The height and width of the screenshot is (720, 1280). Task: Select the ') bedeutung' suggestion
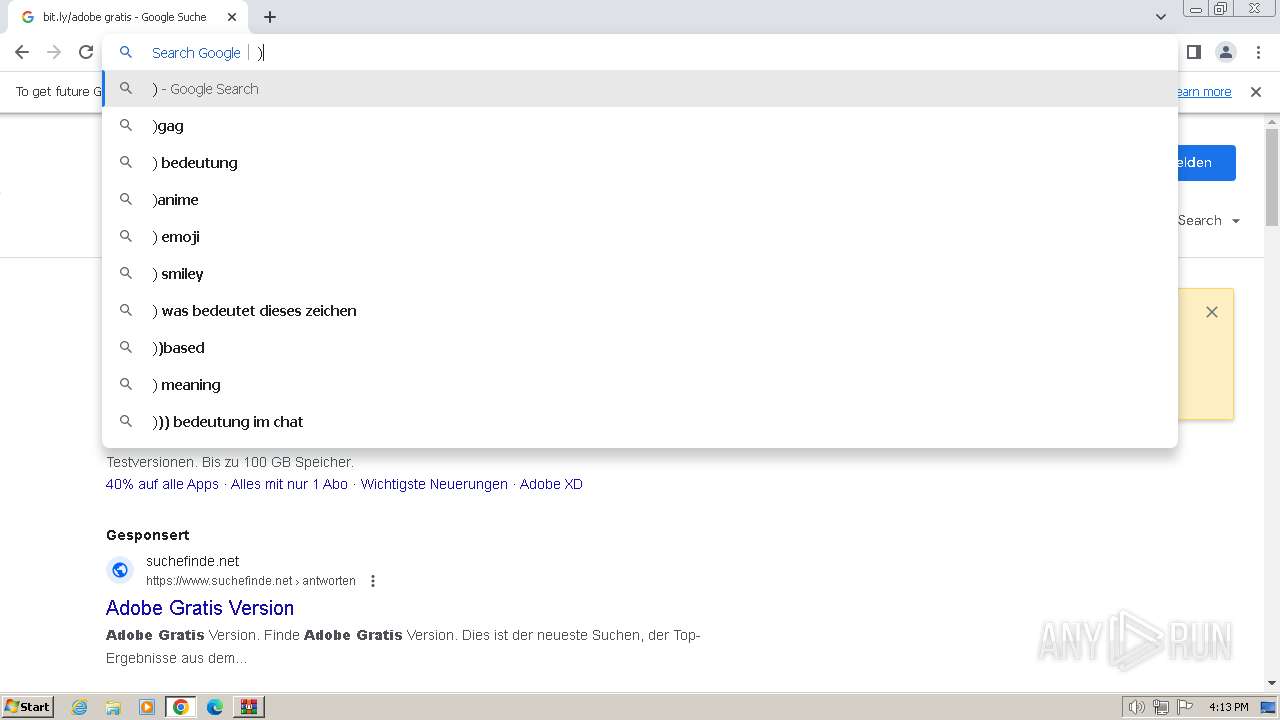640,163
